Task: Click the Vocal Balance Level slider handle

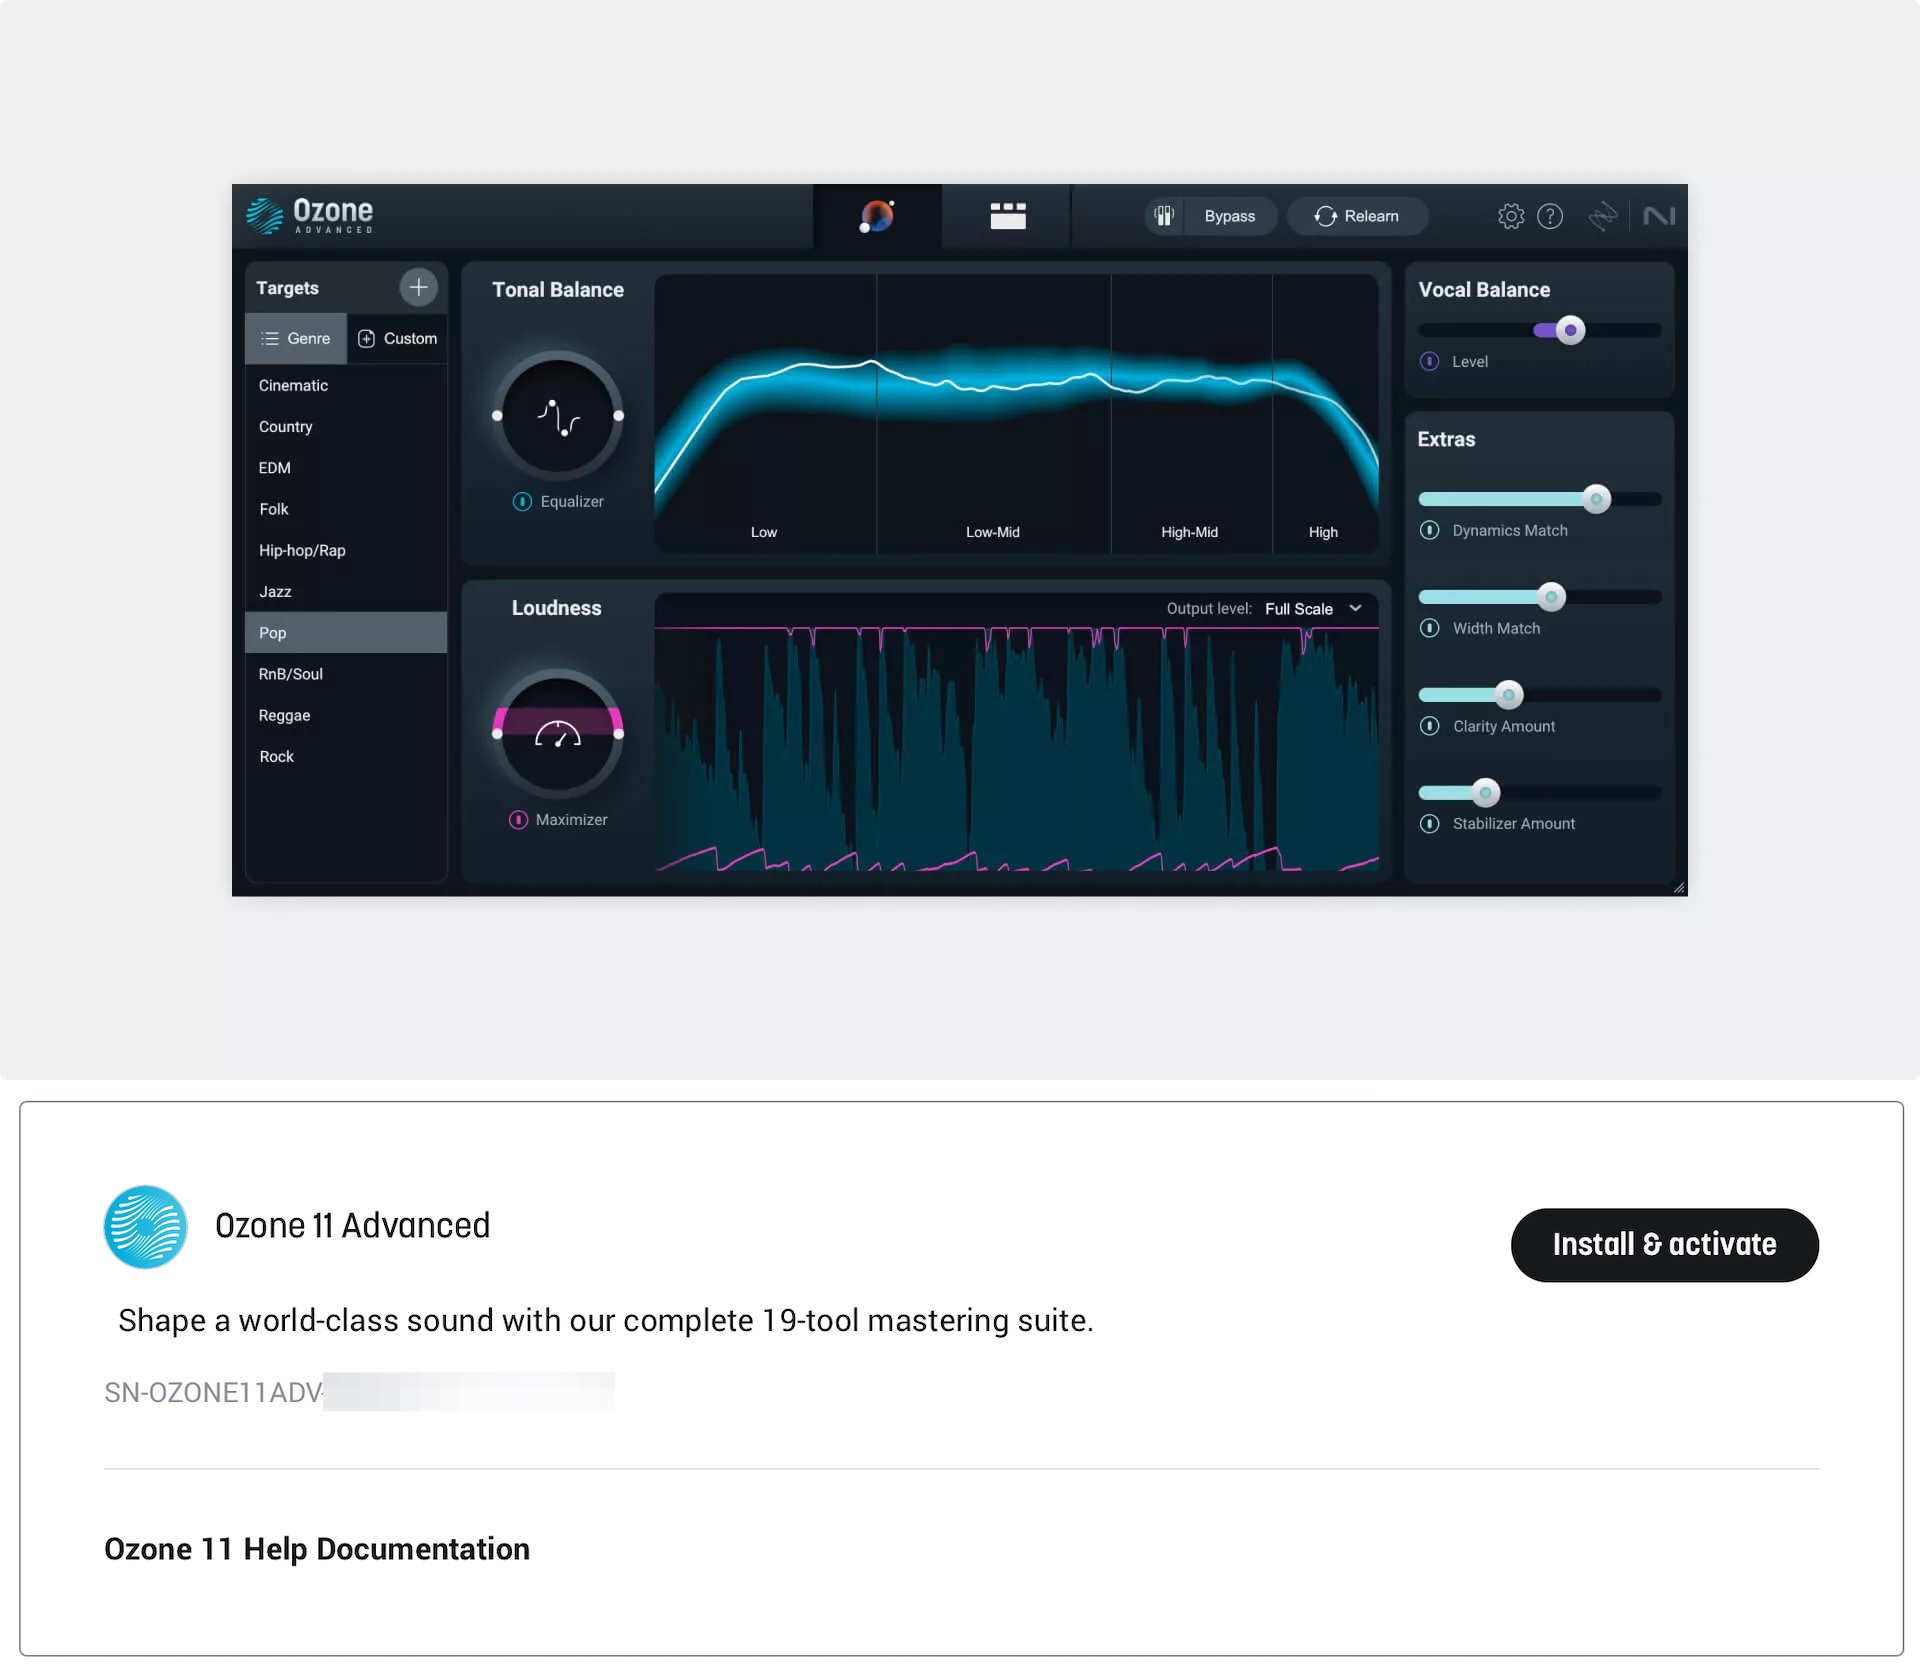Action: pyautogui.click(x=1570, y=330)
